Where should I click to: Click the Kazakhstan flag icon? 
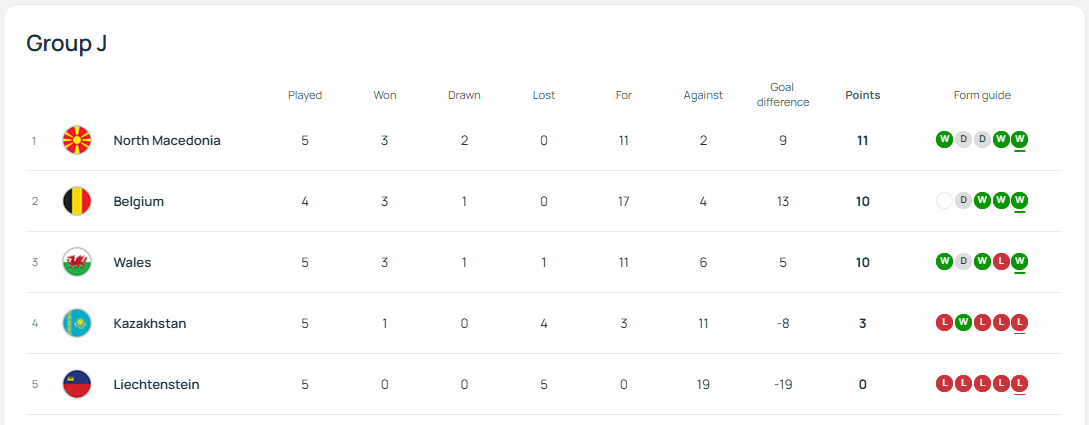(x=77, y=324)
